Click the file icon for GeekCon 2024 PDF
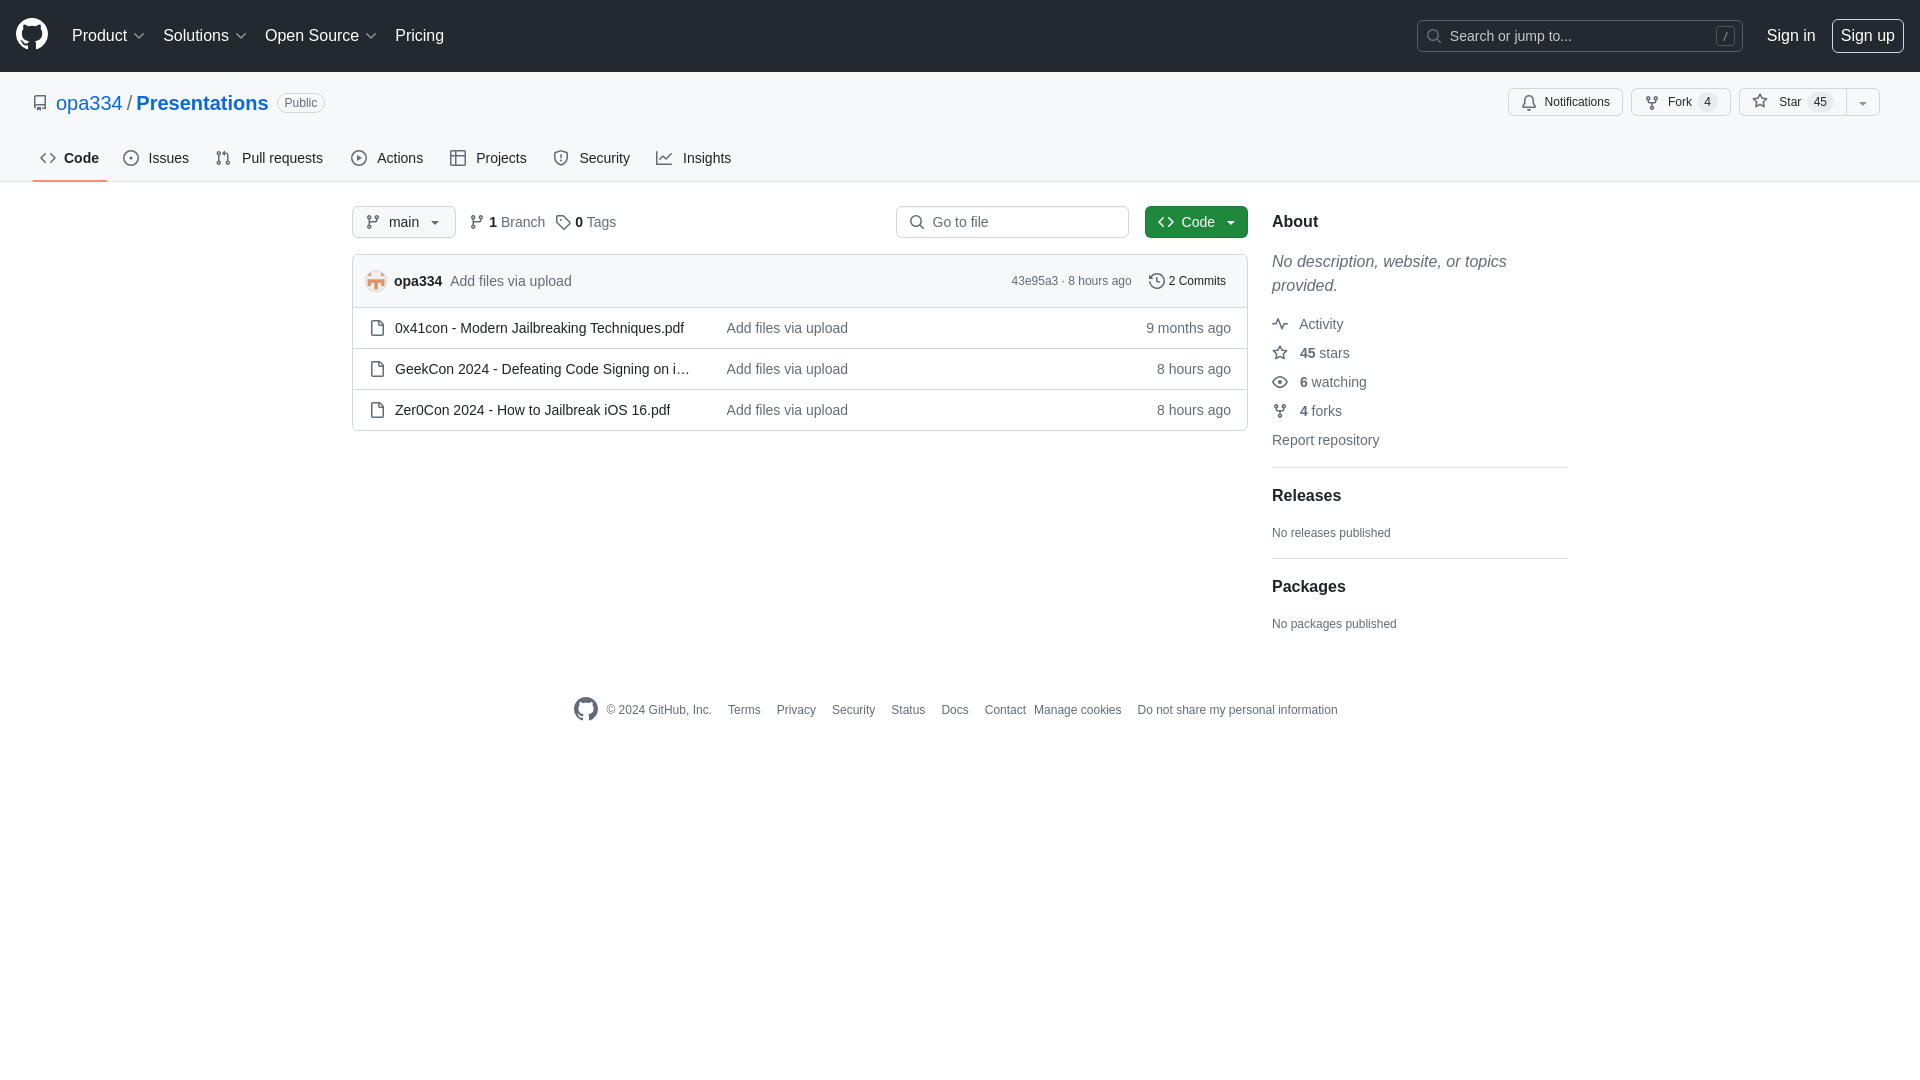 point(377,369)
